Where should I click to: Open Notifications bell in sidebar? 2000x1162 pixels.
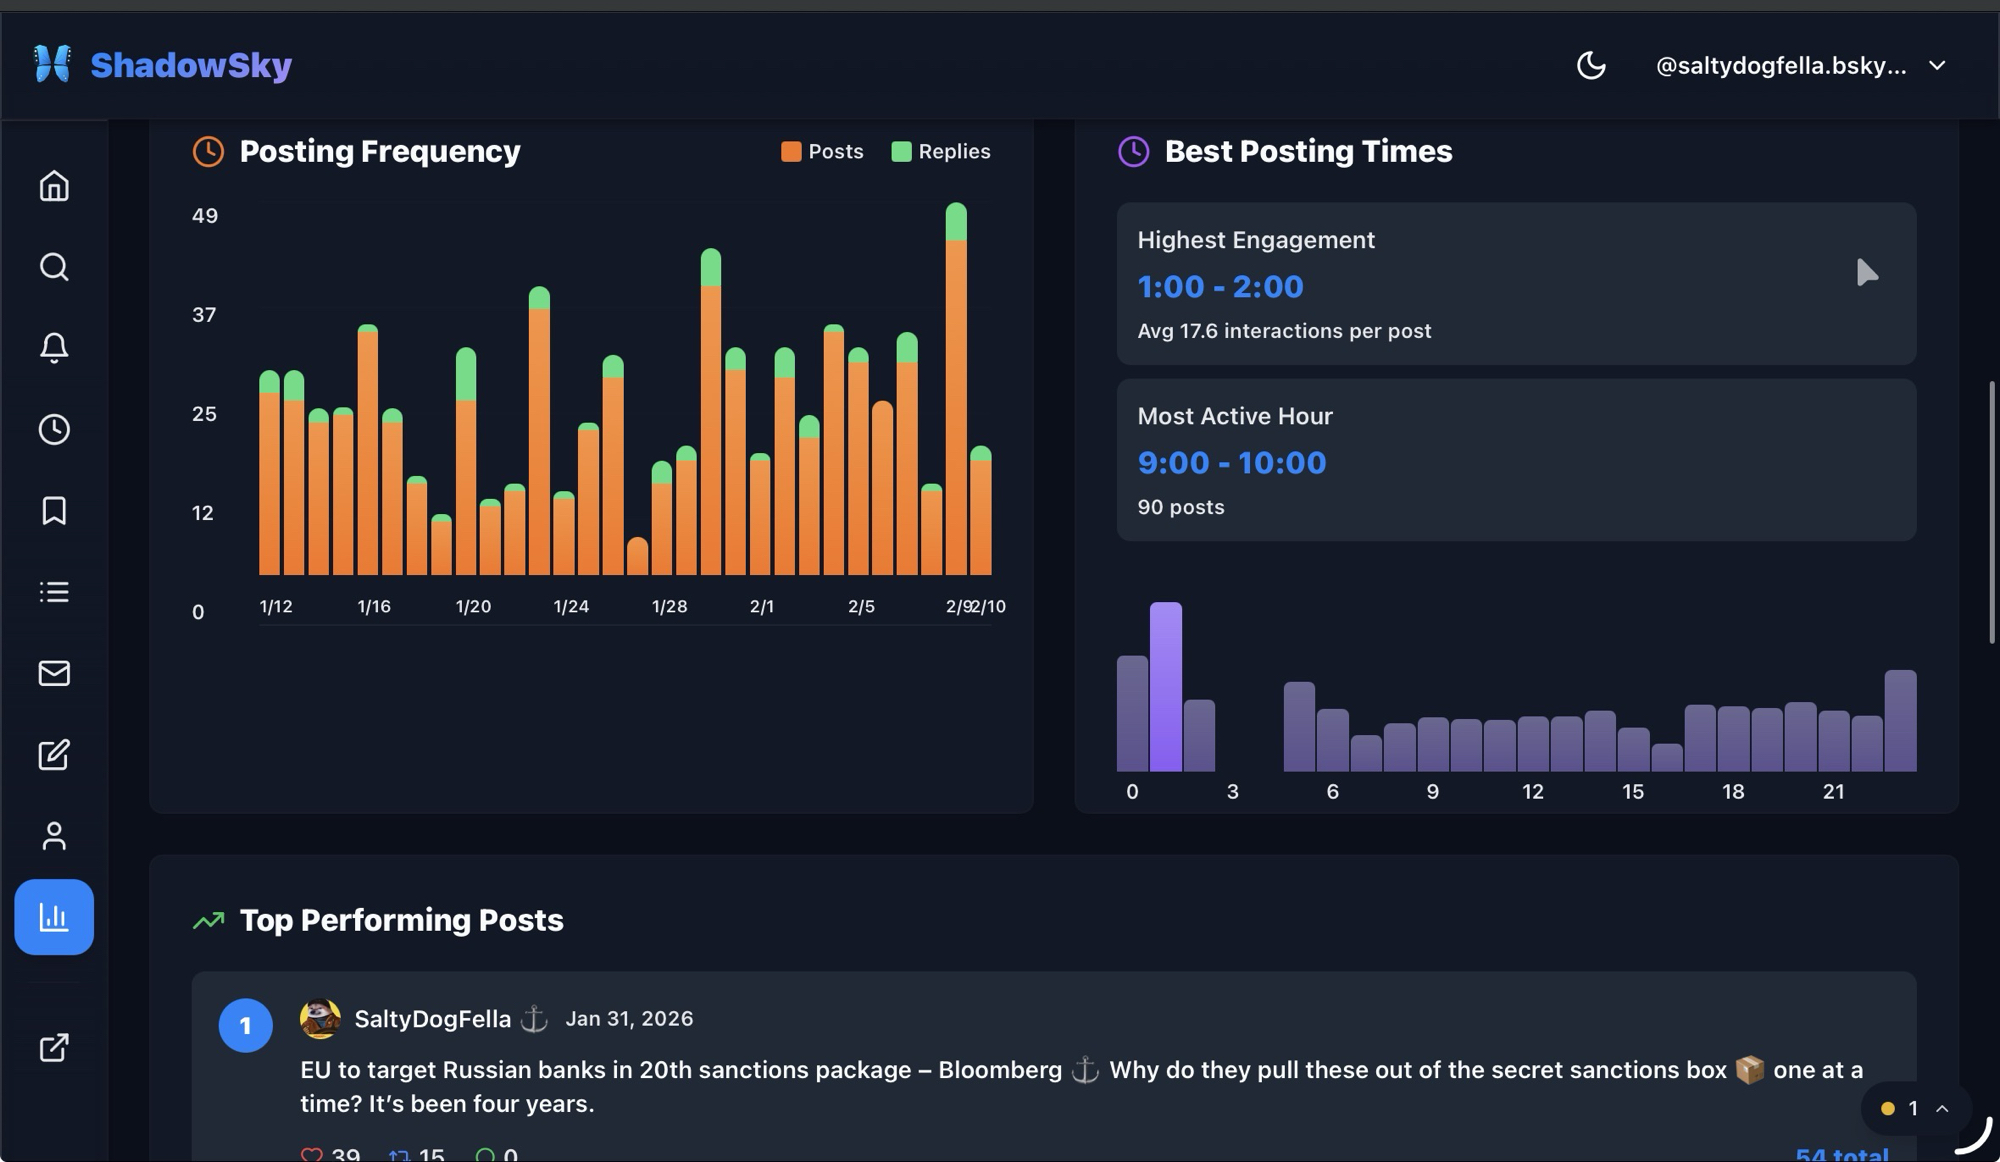[x=54, y=348]
